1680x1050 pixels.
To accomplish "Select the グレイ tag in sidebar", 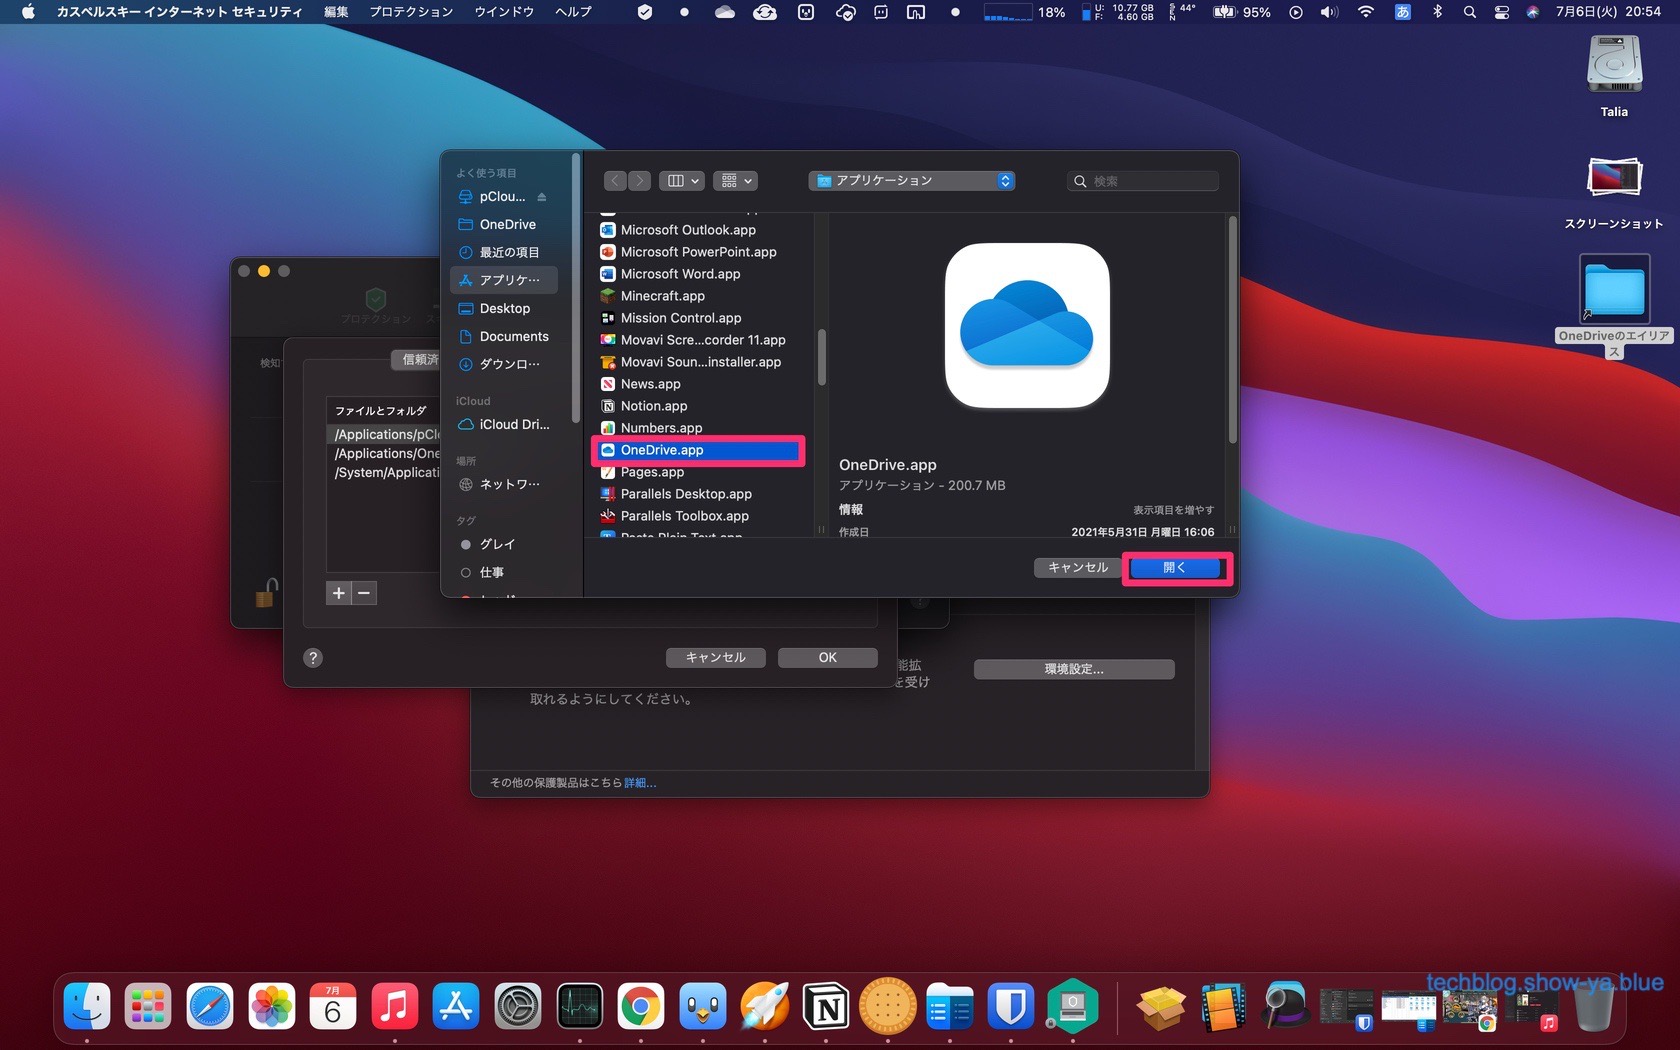I will [x=497, y=544].
